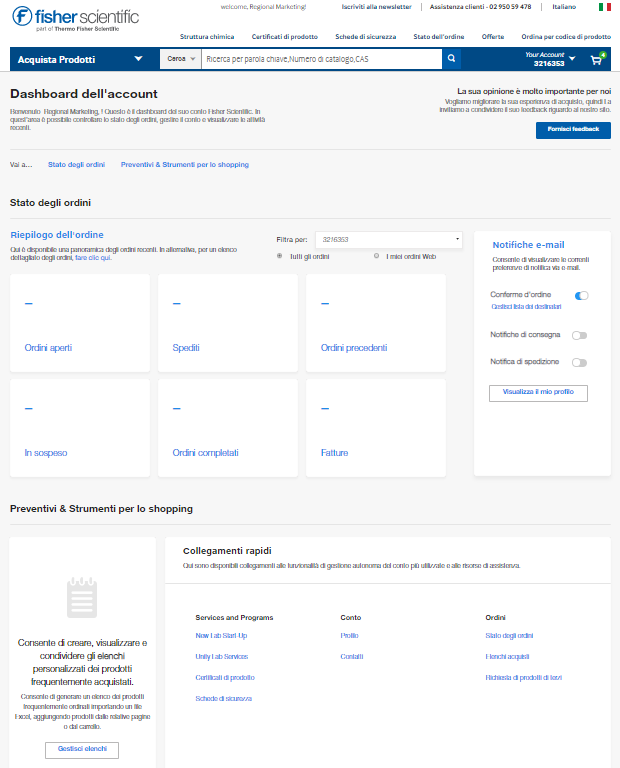Click the Italian flag icon
Image resolution: width=620 pixels, height=768 pixels.
pyautogui.click(x=604, y=7)
